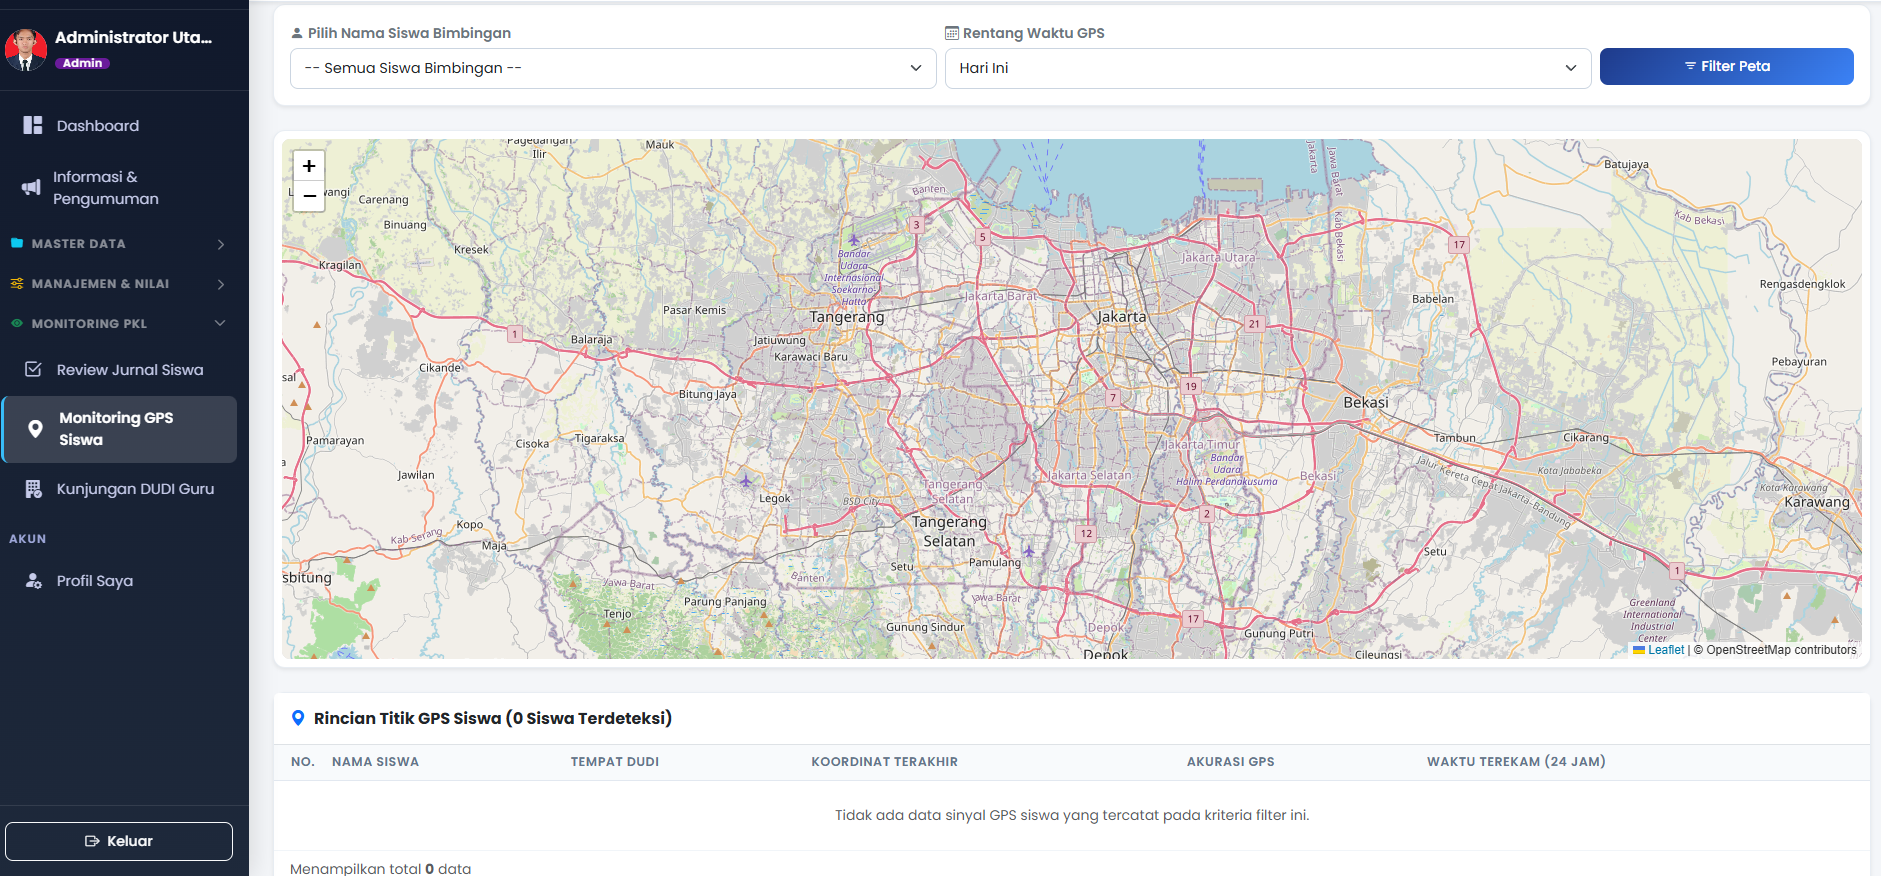Image resolution: width=1881 pixels, height=876 pixels.
Task: Click the Administrator Uta... username
Action: coord(133,37)
